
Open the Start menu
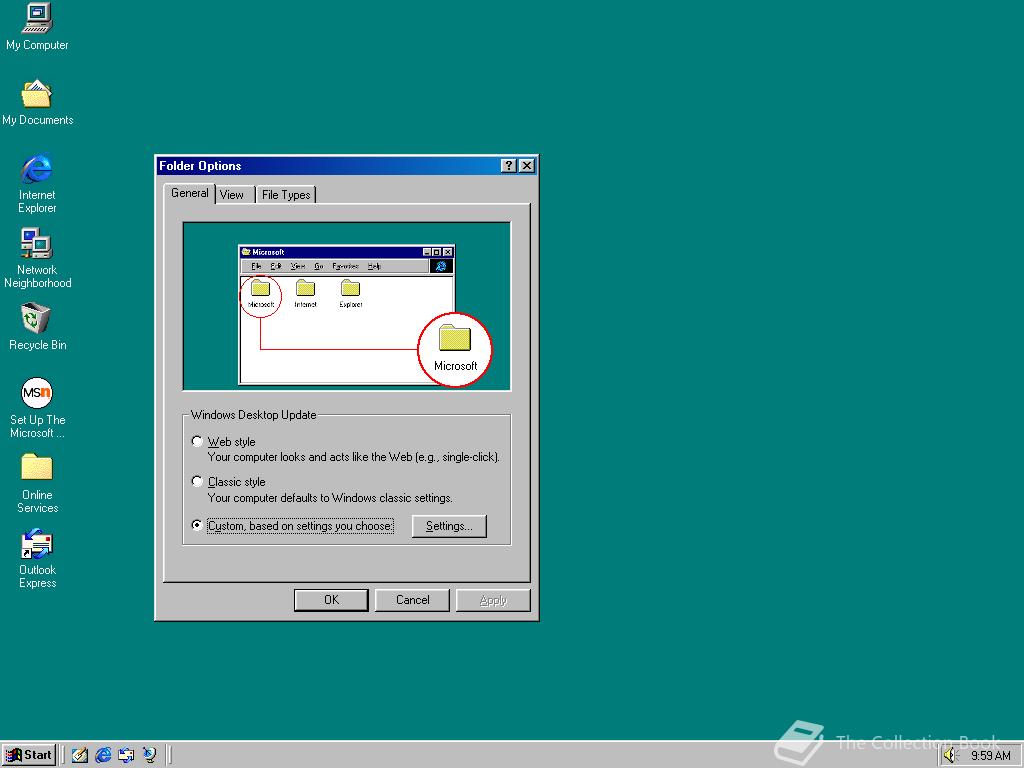[29, 755]
